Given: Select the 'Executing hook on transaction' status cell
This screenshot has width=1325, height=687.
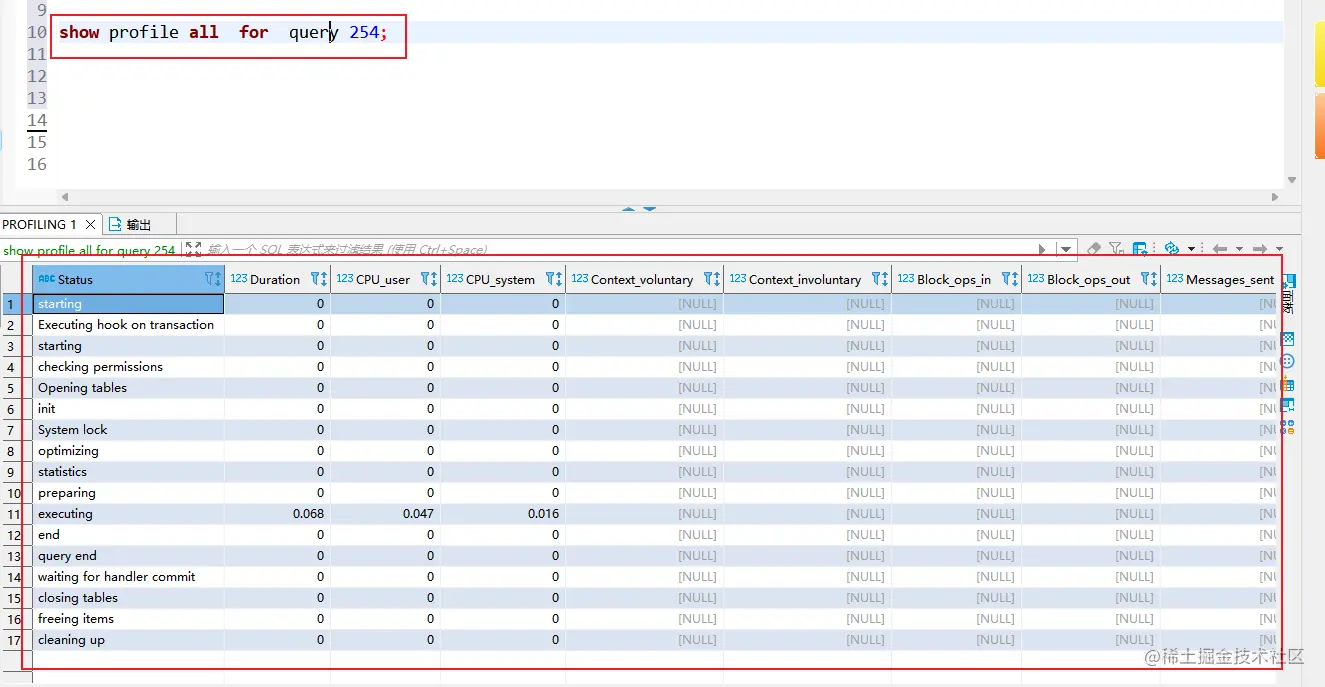Looking at the screenshot, I should 128,325.
